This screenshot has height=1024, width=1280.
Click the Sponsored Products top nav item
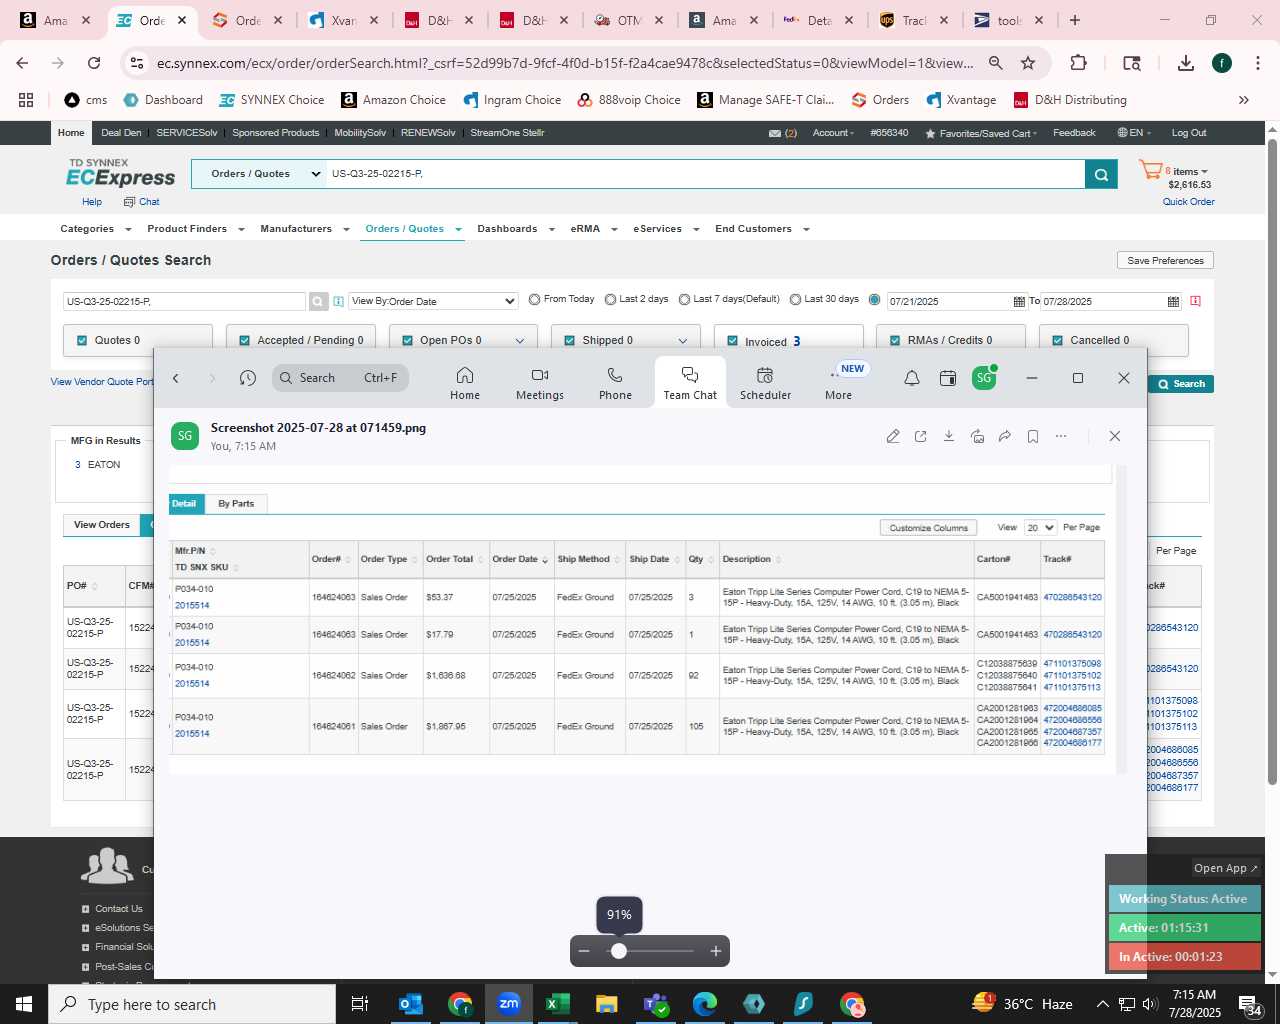[276, 133]
